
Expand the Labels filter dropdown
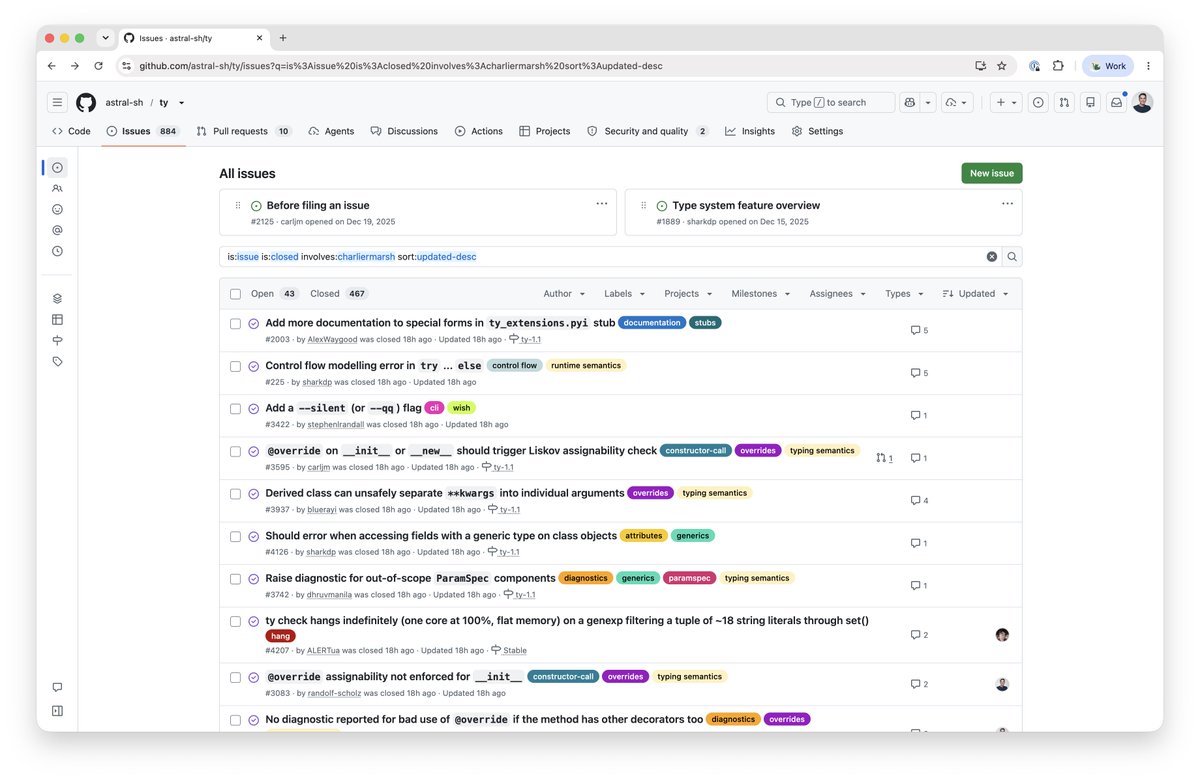(624, 294)
